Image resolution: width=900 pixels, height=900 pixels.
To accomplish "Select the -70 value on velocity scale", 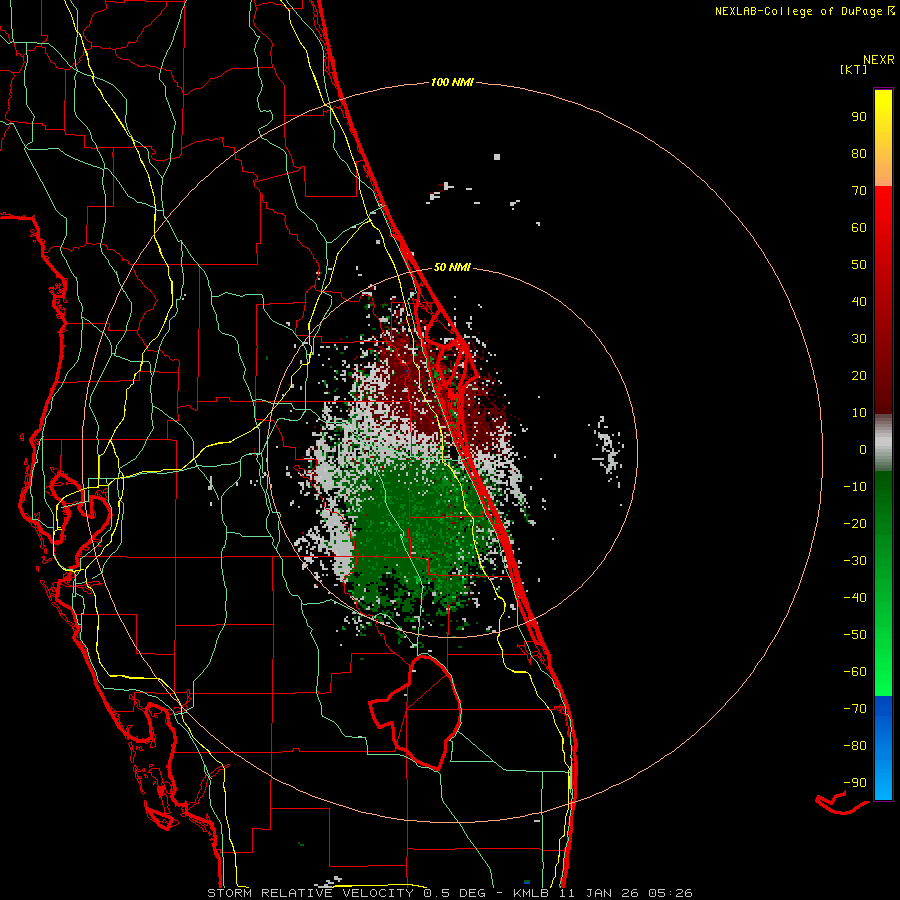I will click(x=855, y=709).
